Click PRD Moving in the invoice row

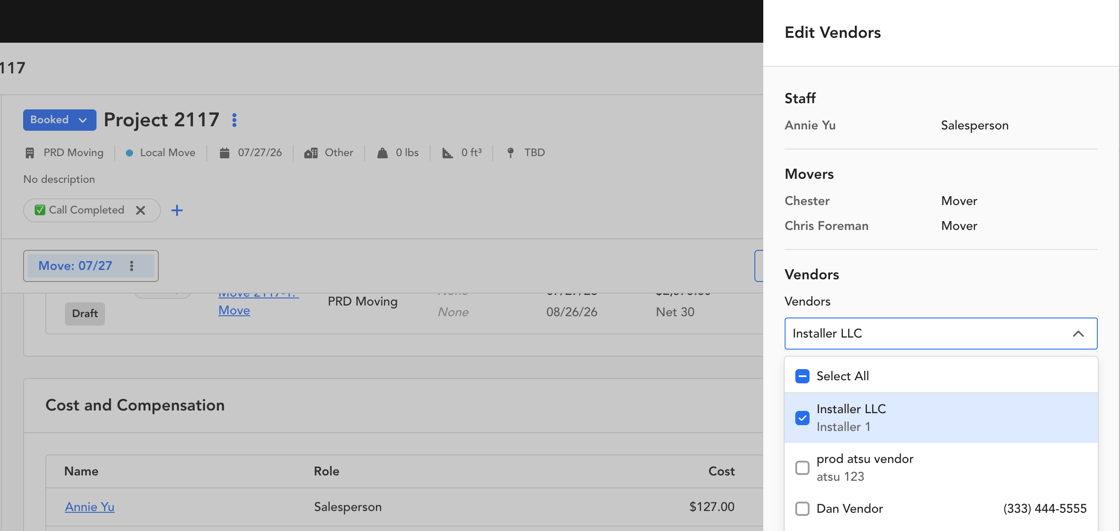pyautogui.click(x=362, y=302)
